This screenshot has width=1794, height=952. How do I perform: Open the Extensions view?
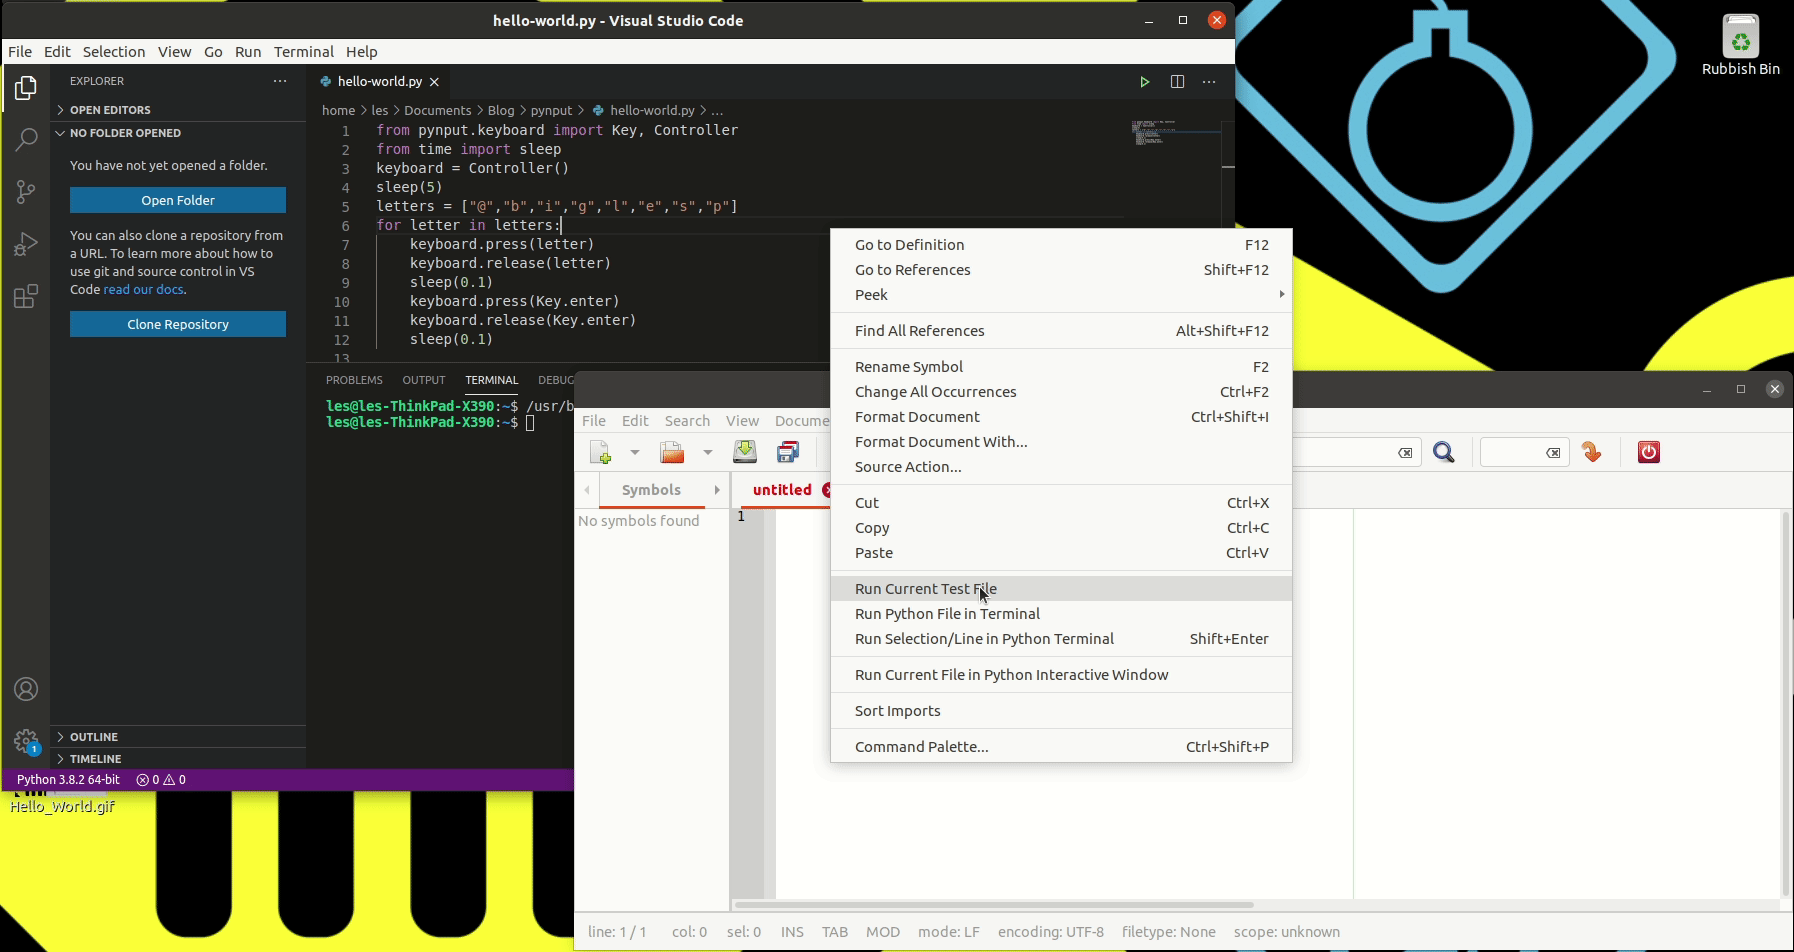point(26,296)
